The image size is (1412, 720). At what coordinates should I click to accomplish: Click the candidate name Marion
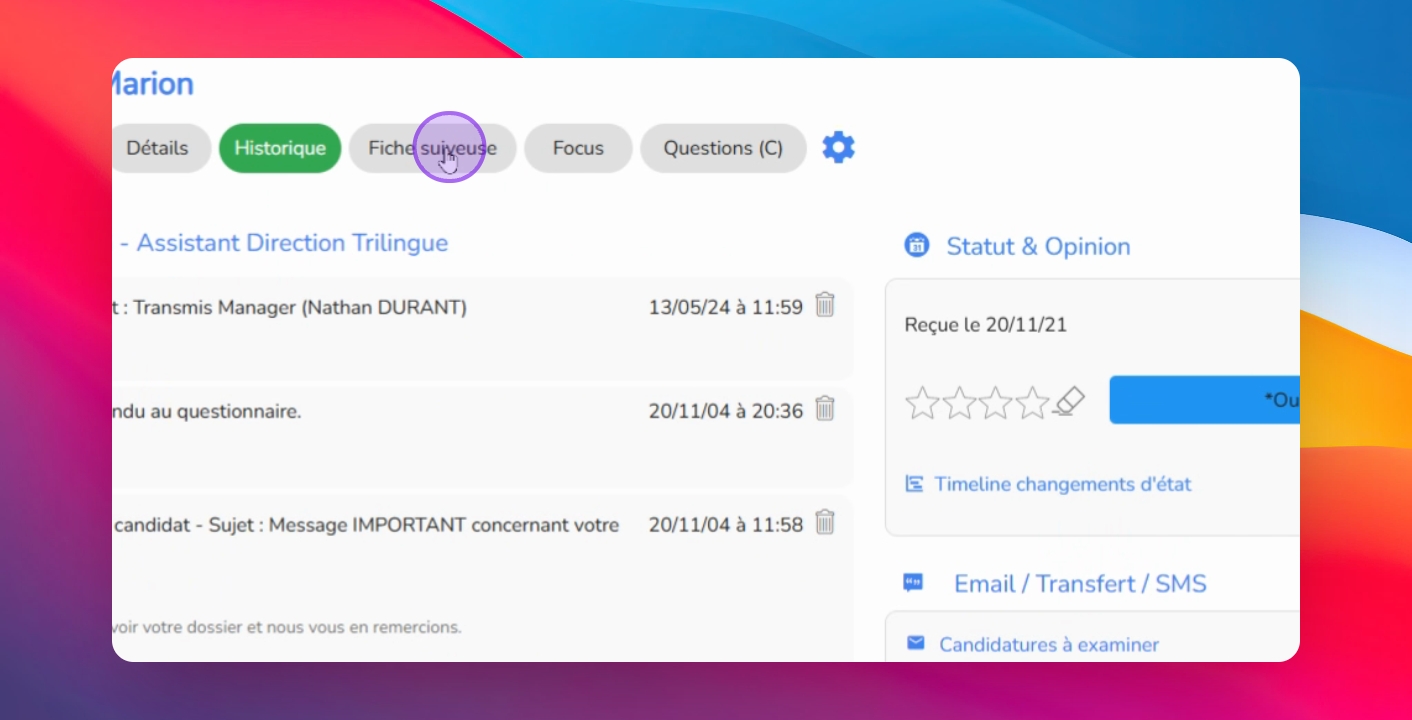(153, 84)
